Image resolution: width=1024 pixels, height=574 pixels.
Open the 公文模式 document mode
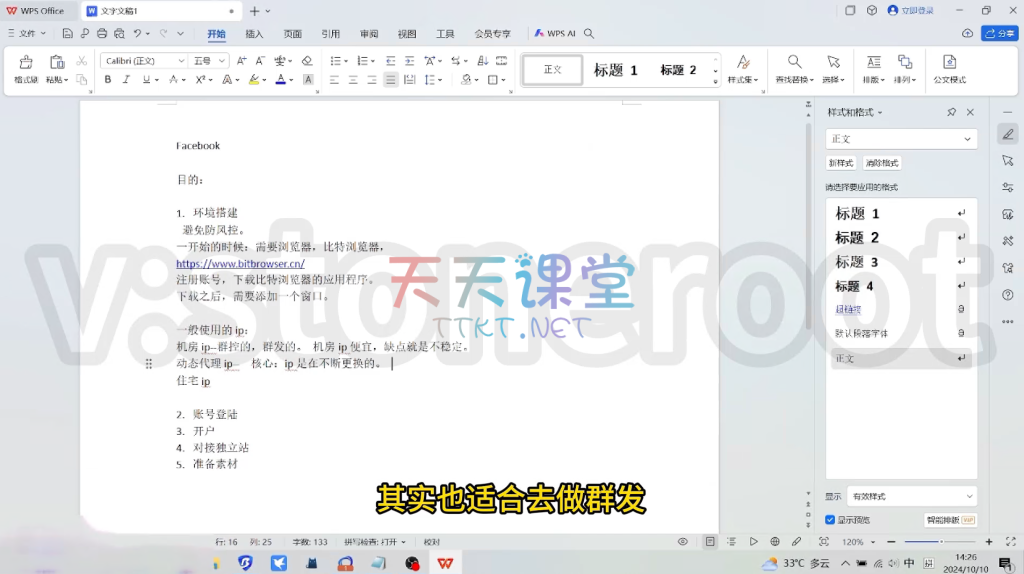point(949,68)
